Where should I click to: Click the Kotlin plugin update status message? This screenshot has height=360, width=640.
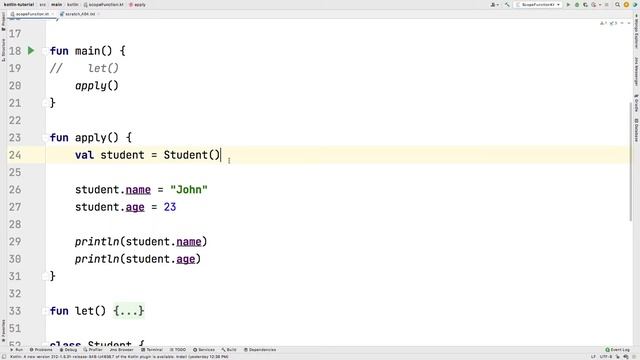click(x=119, y=357)
